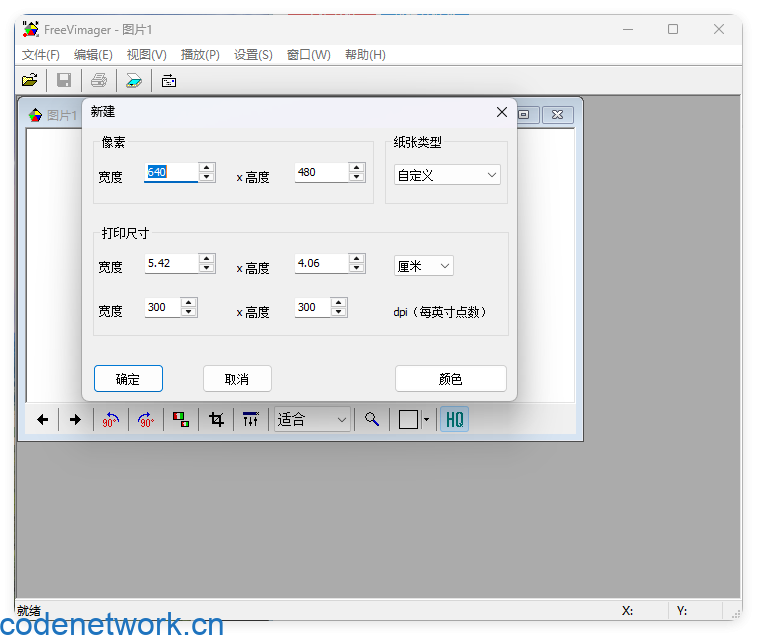The height and width of the screenshot is (635, 757).
Task: Click the settings dialog toolbar icon
Action: coord(168,81)
